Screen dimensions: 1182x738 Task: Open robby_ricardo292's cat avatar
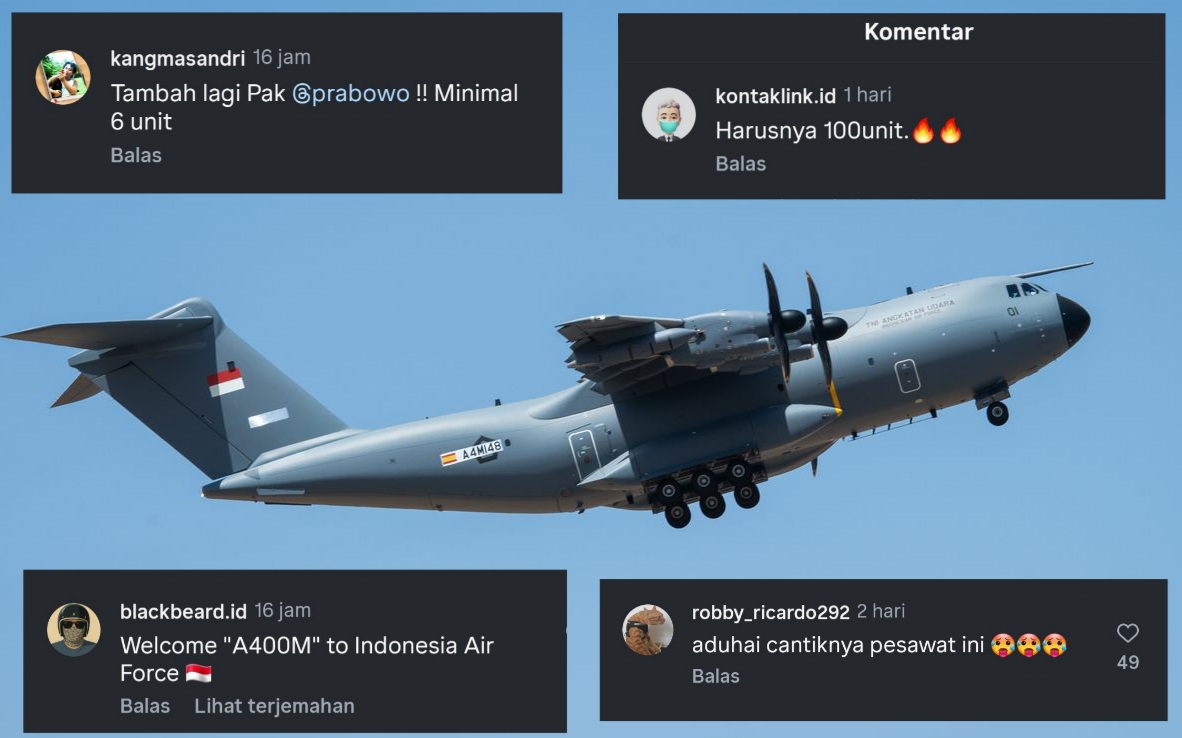[648, 629]
